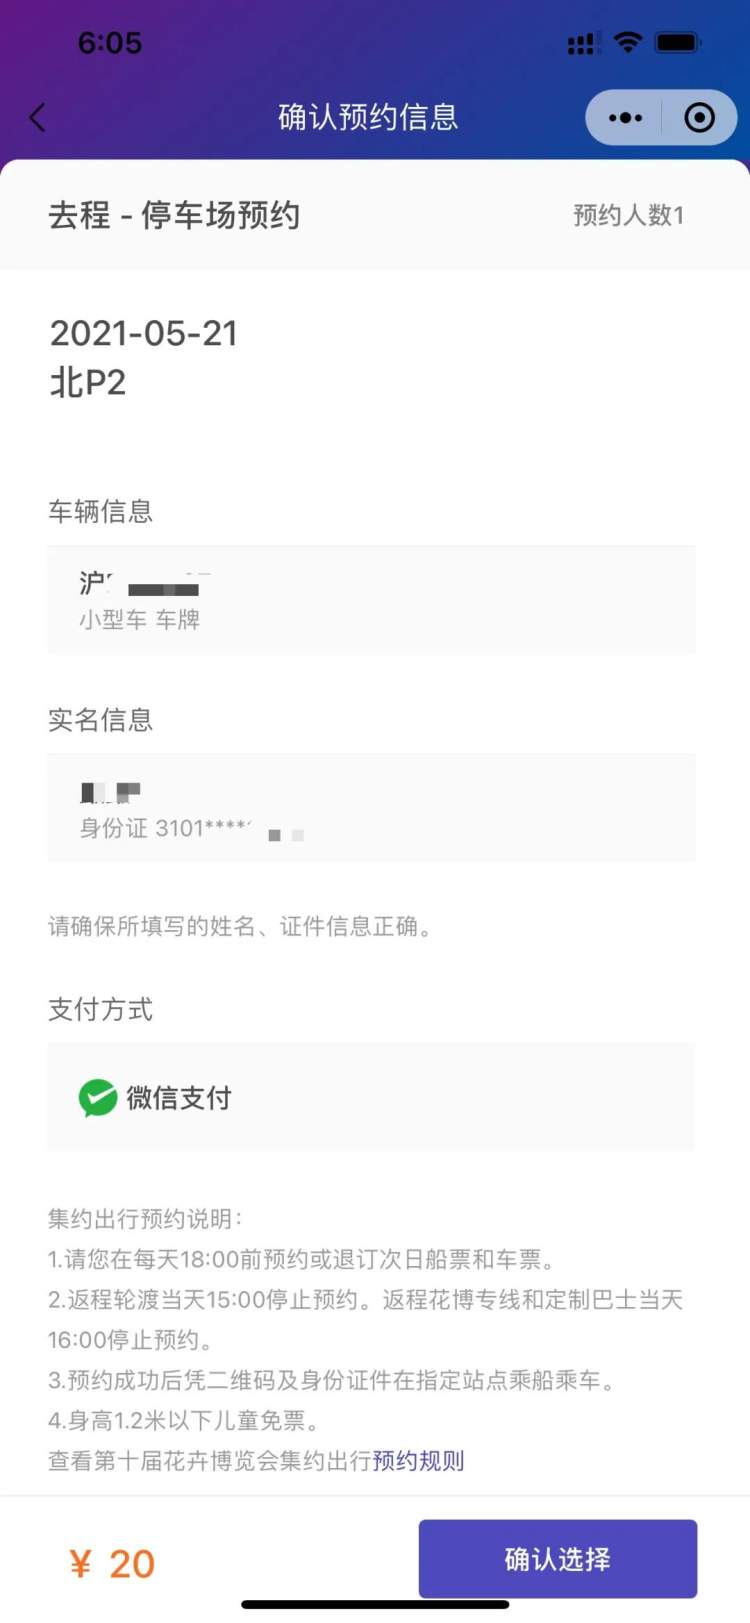Click the 确认预约信息 page title
The width and height of the screenshot is (750, 1623).
[368, 117]
